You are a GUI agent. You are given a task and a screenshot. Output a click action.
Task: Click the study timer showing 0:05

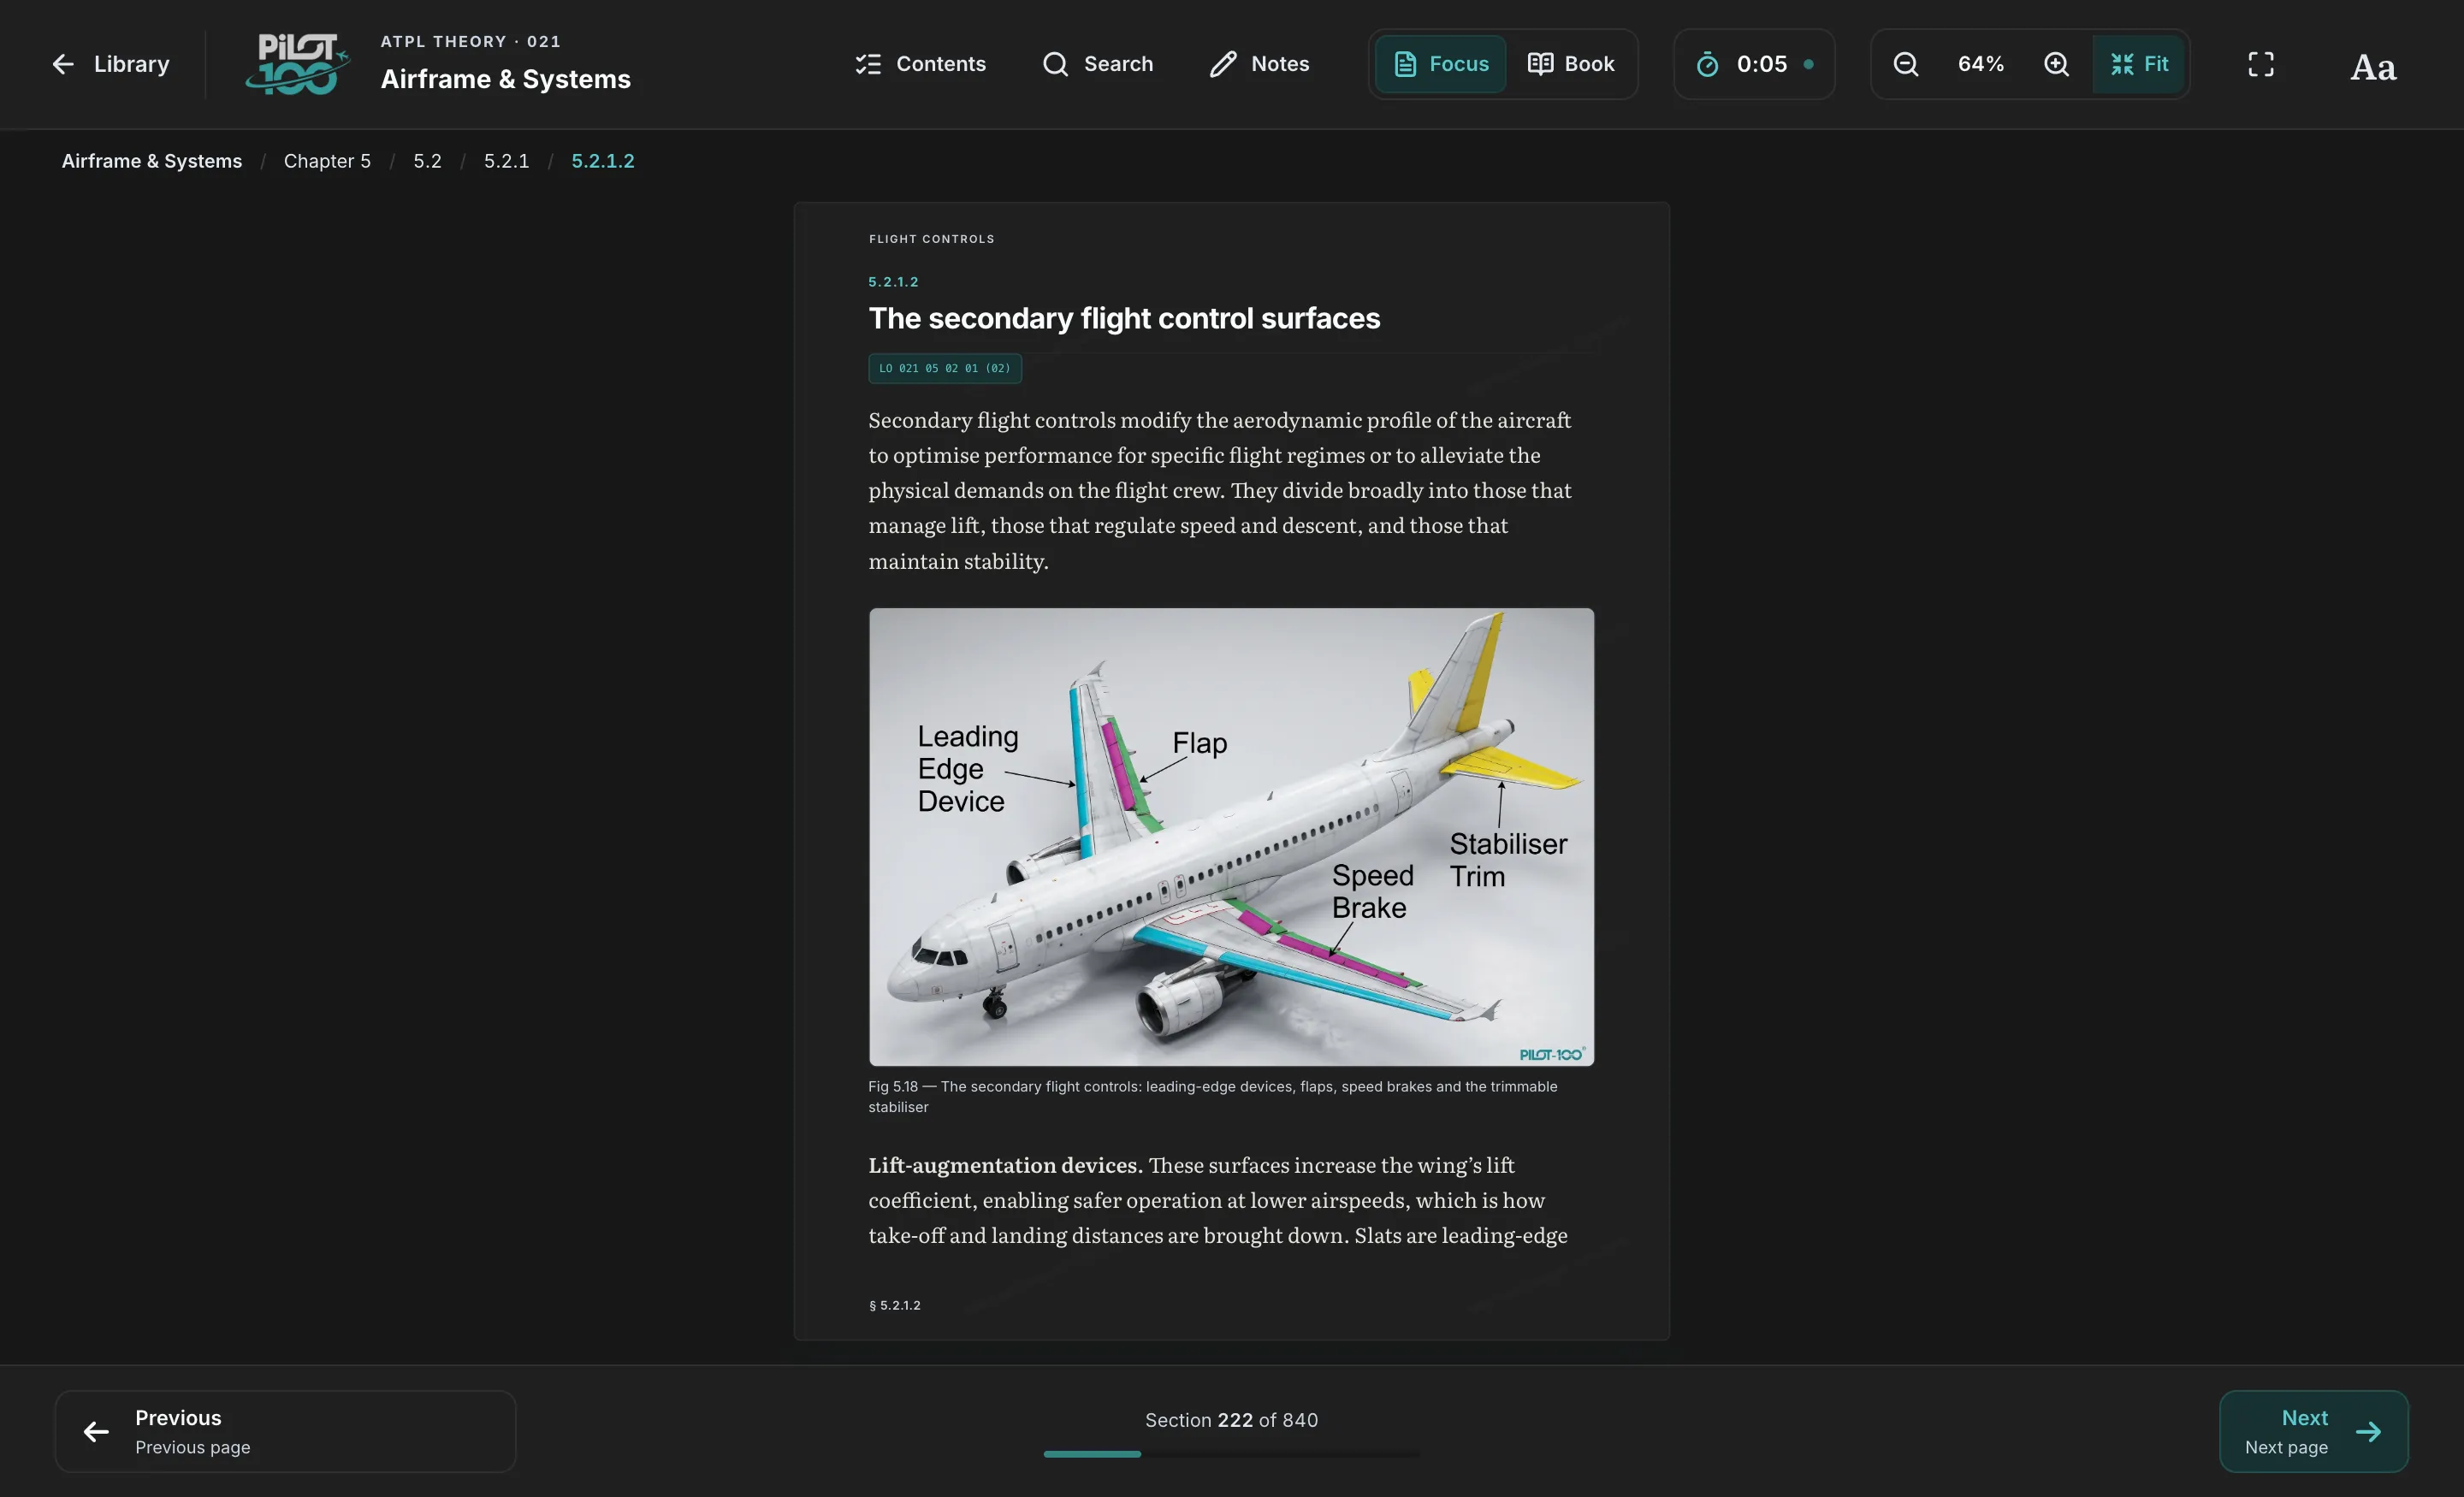(x=1754, y=64)
